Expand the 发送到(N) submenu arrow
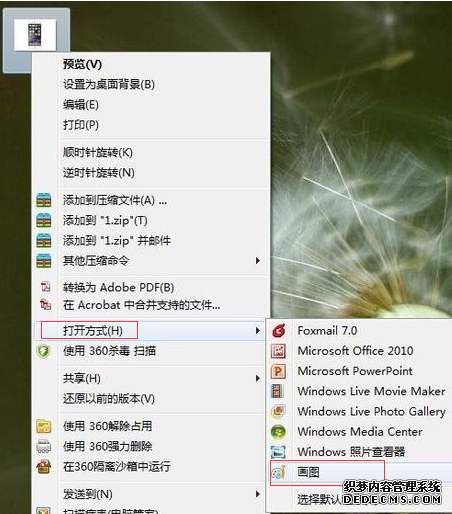Screen dimensions: 452x514 [x=257, y=494]
